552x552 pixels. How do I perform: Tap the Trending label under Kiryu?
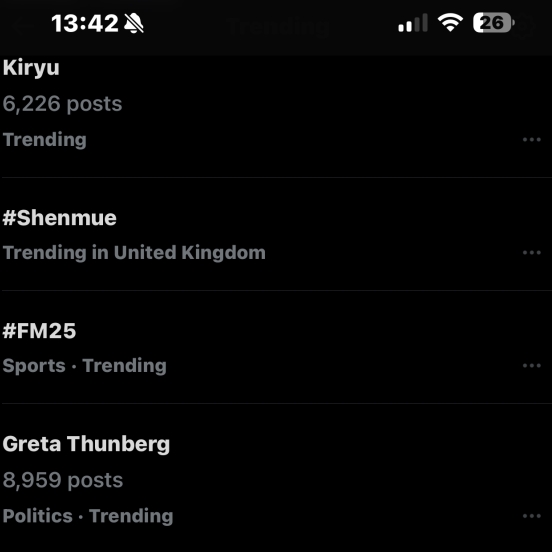click(44, 140)
